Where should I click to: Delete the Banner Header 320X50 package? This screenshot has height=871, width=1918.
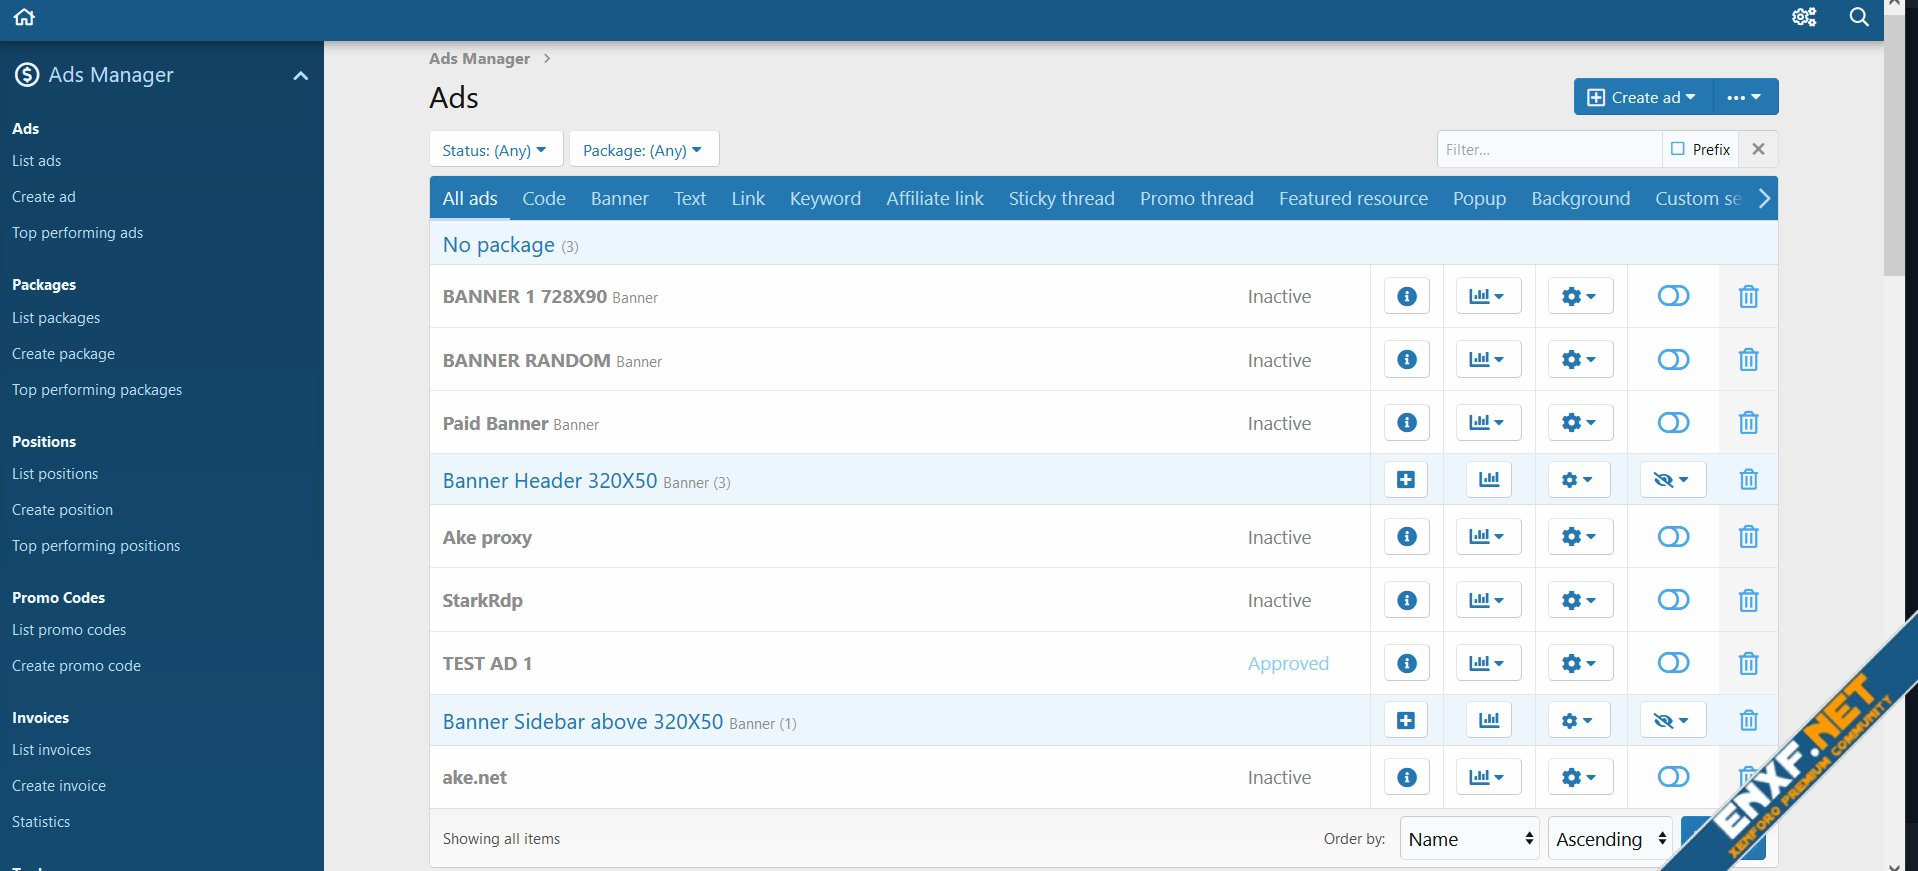1748,479
